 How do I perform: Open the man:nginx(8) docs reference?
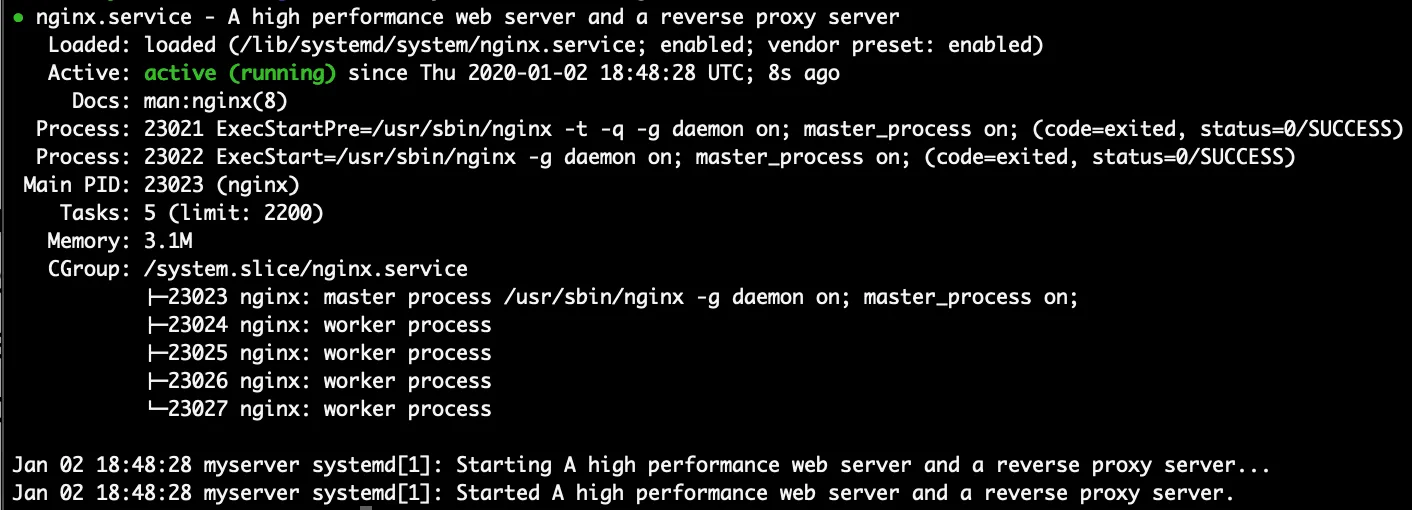click(x=215, y=101)
